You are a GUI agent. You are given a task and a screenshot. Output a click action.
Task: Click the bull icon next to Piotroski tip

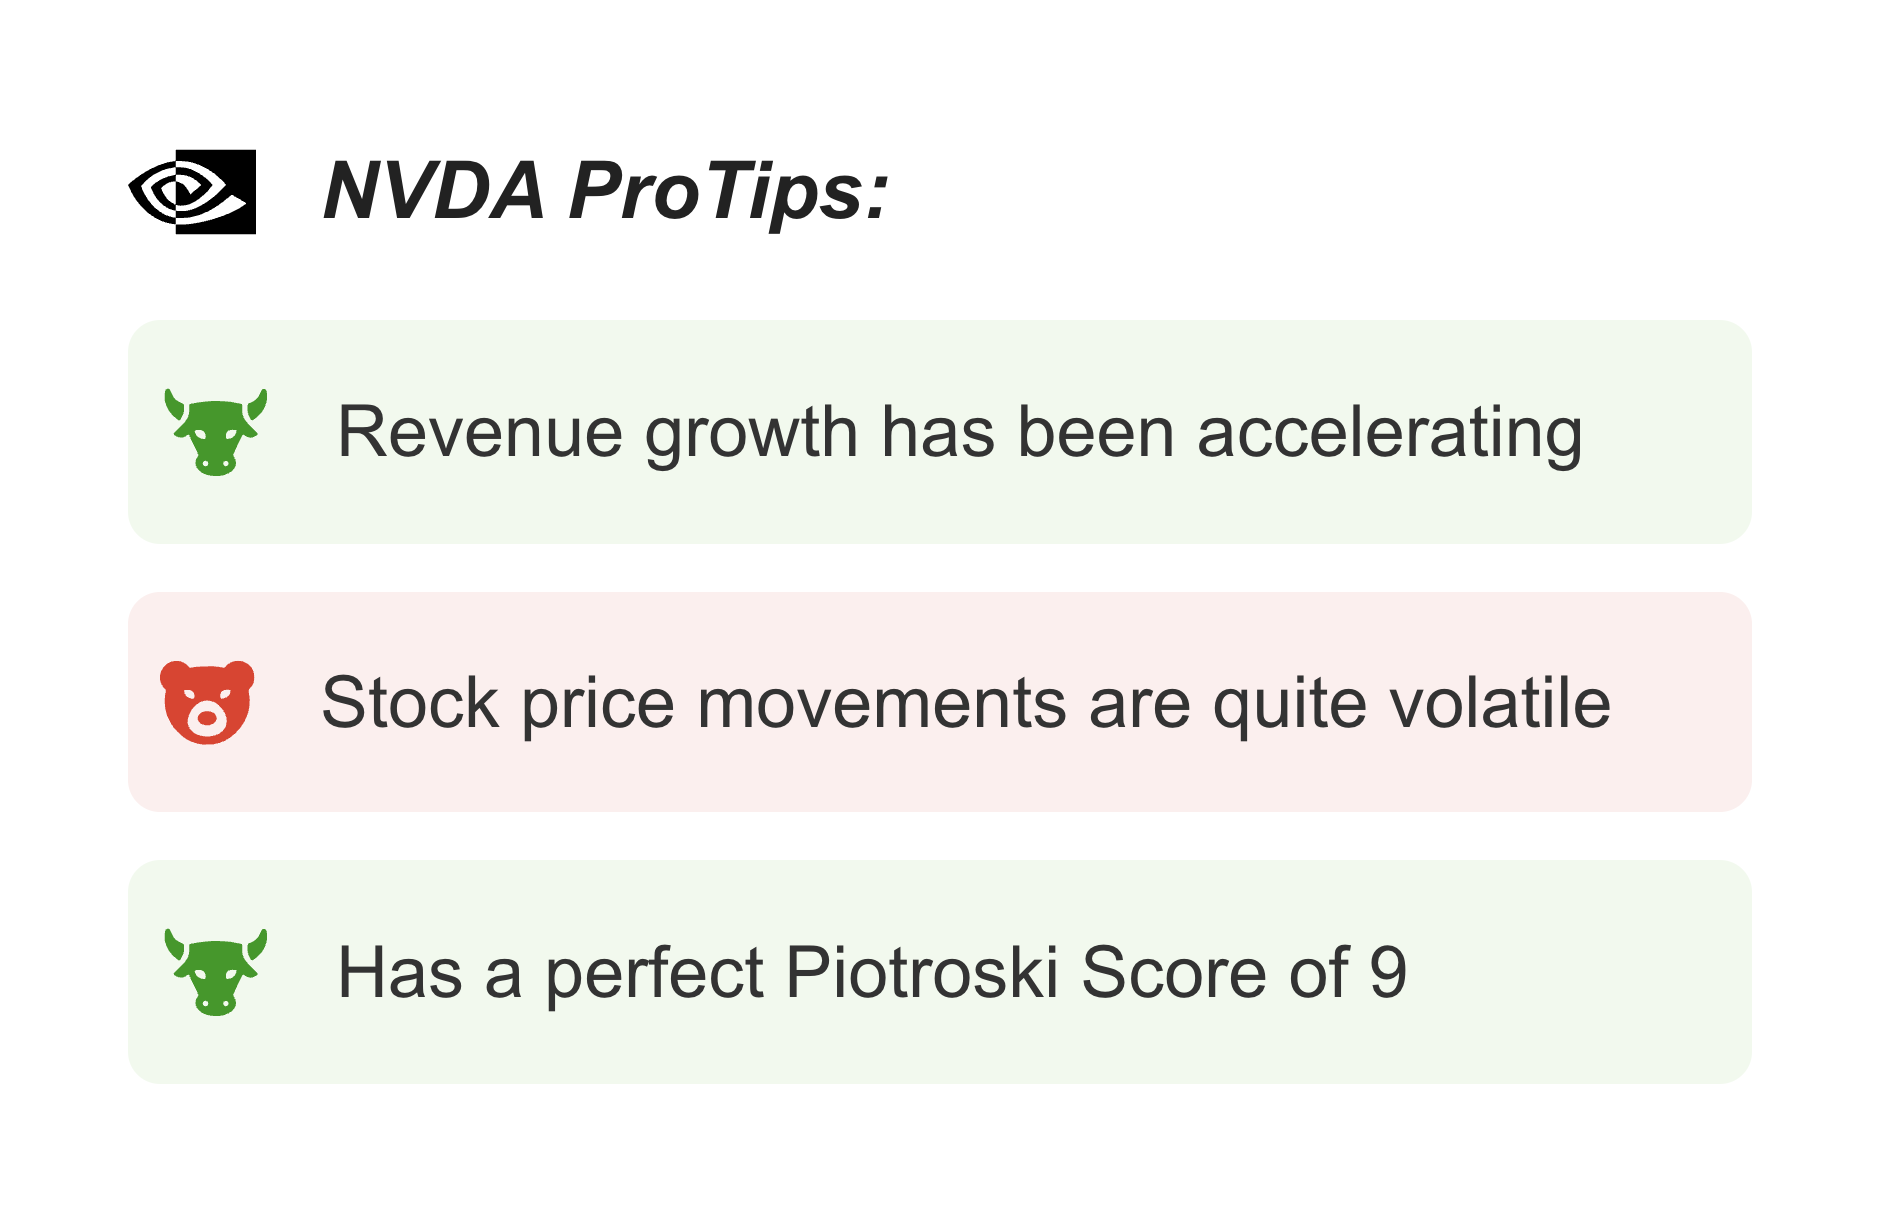pos(216,972)
